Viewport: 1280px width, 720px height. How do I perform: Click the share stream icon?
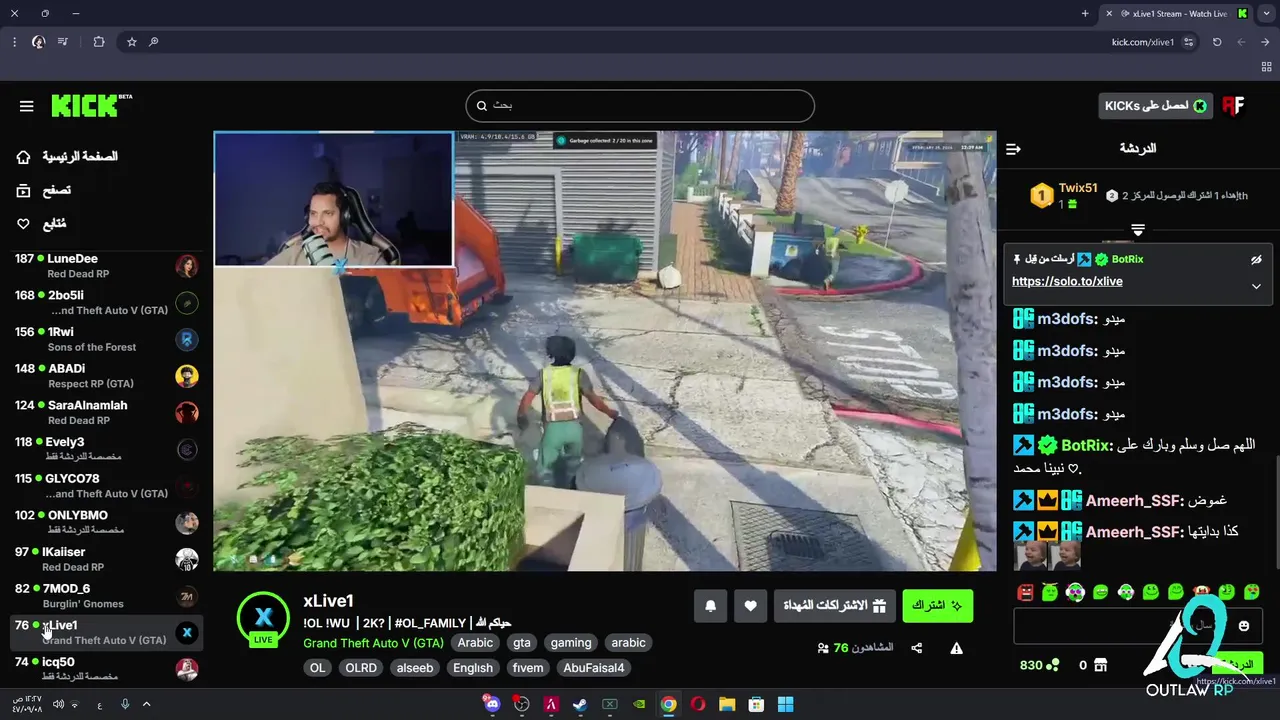tap(917, 649)
